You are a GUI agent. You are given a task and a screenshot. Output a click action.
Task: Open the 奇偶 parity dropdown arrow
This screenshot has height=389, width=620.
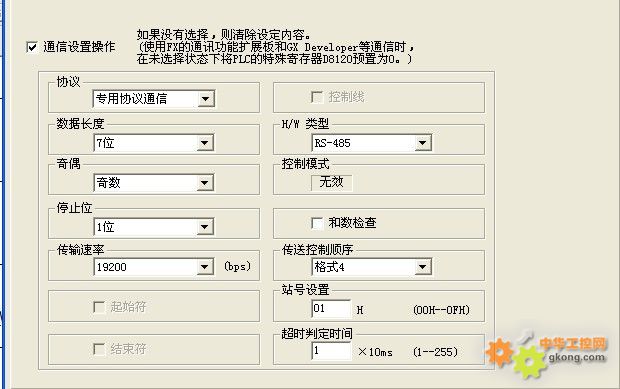[205, 183]
